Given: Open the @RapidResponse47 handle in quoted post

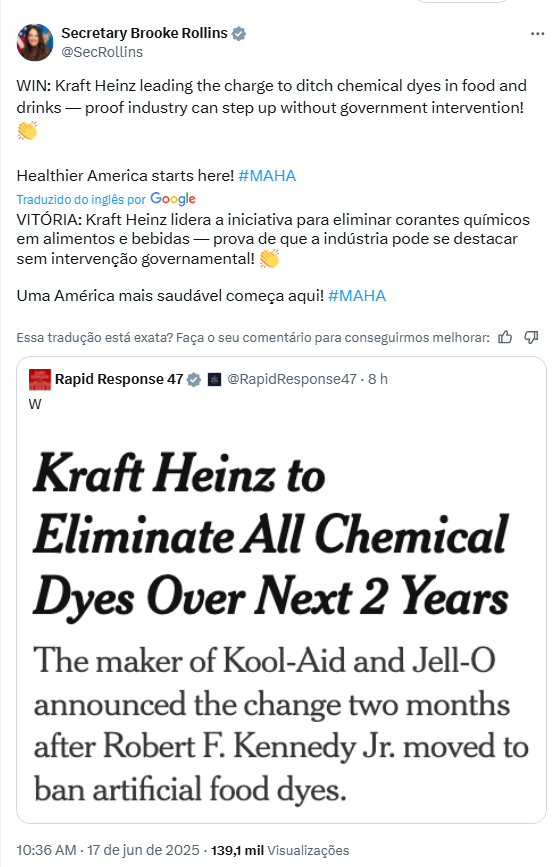Looking at the screenshot, I should click(292, 379).
